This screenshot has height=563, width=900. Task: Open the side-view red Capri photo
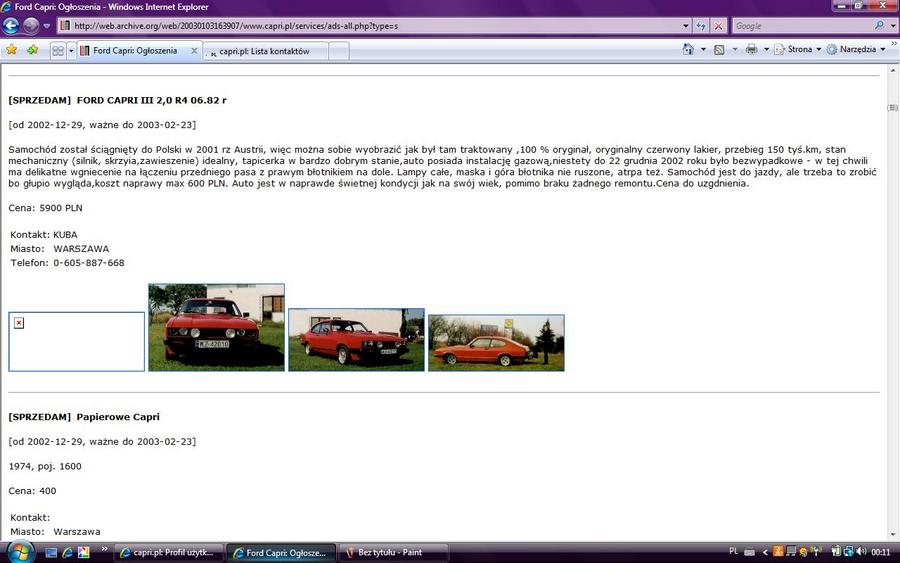tap(496, 343)
